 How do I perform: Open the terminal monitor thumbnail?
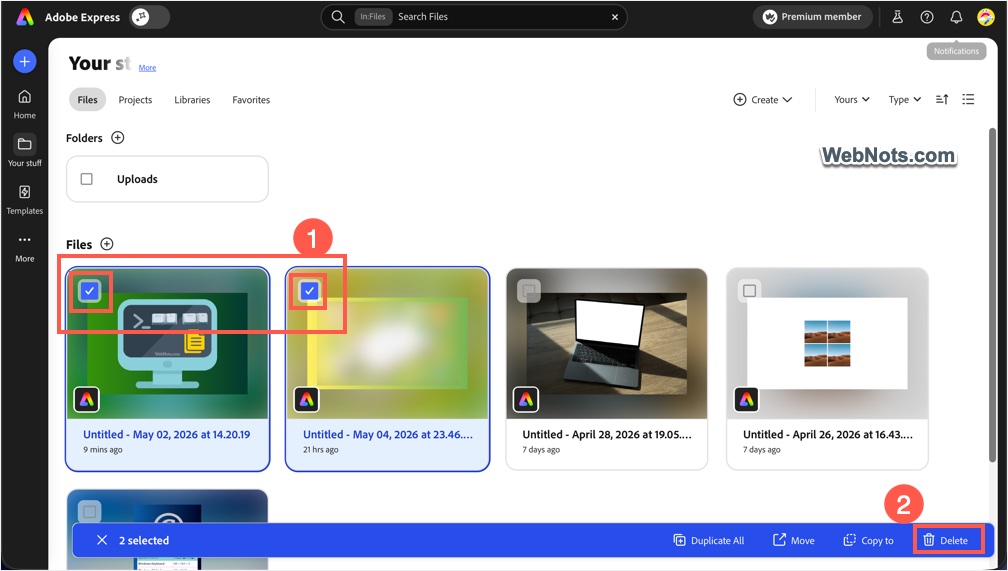(167, 343)
